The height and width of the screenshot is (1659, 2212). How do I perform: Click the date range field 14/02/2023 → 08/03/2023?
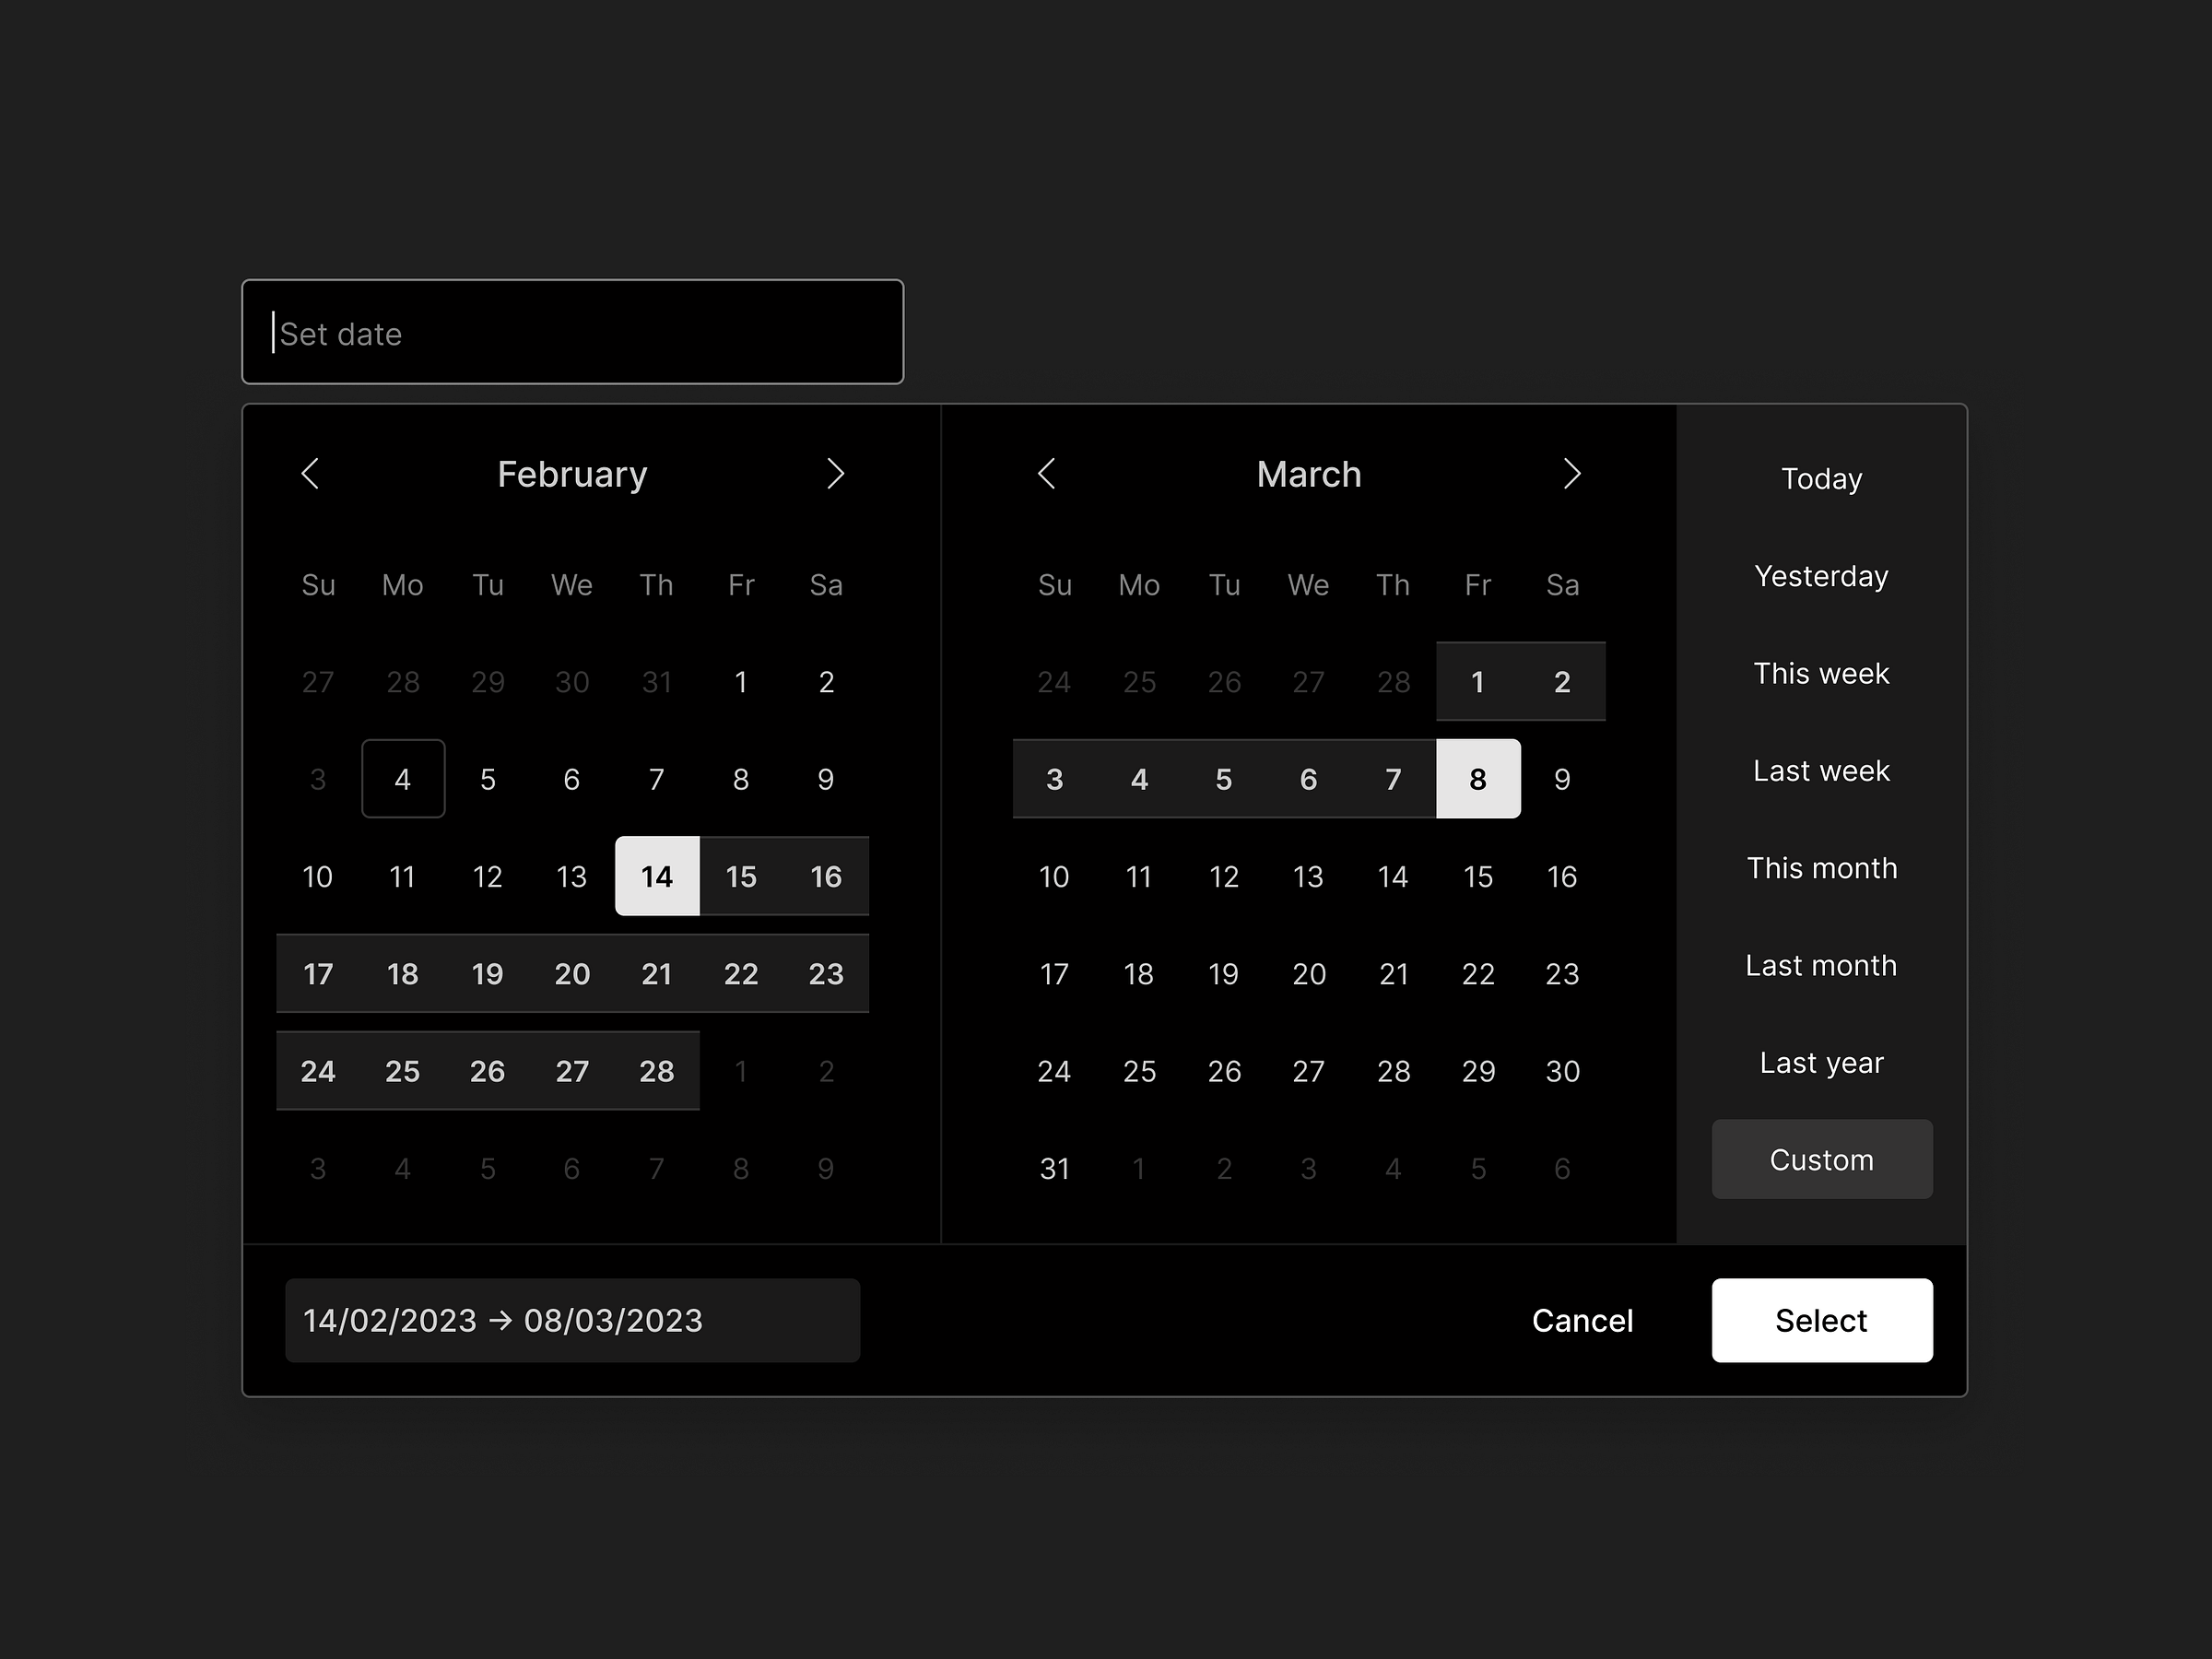point(573,1320)
